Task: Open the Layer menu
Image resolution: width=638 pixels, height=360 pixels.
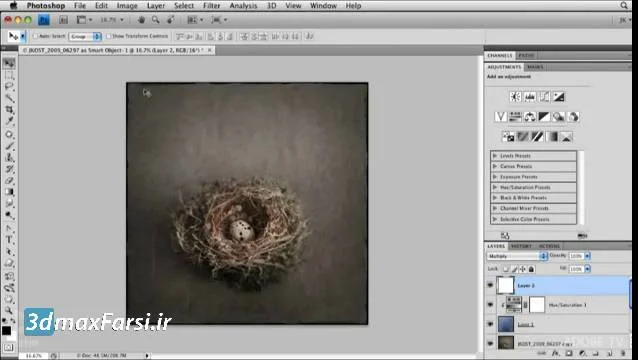Action: 156,6
